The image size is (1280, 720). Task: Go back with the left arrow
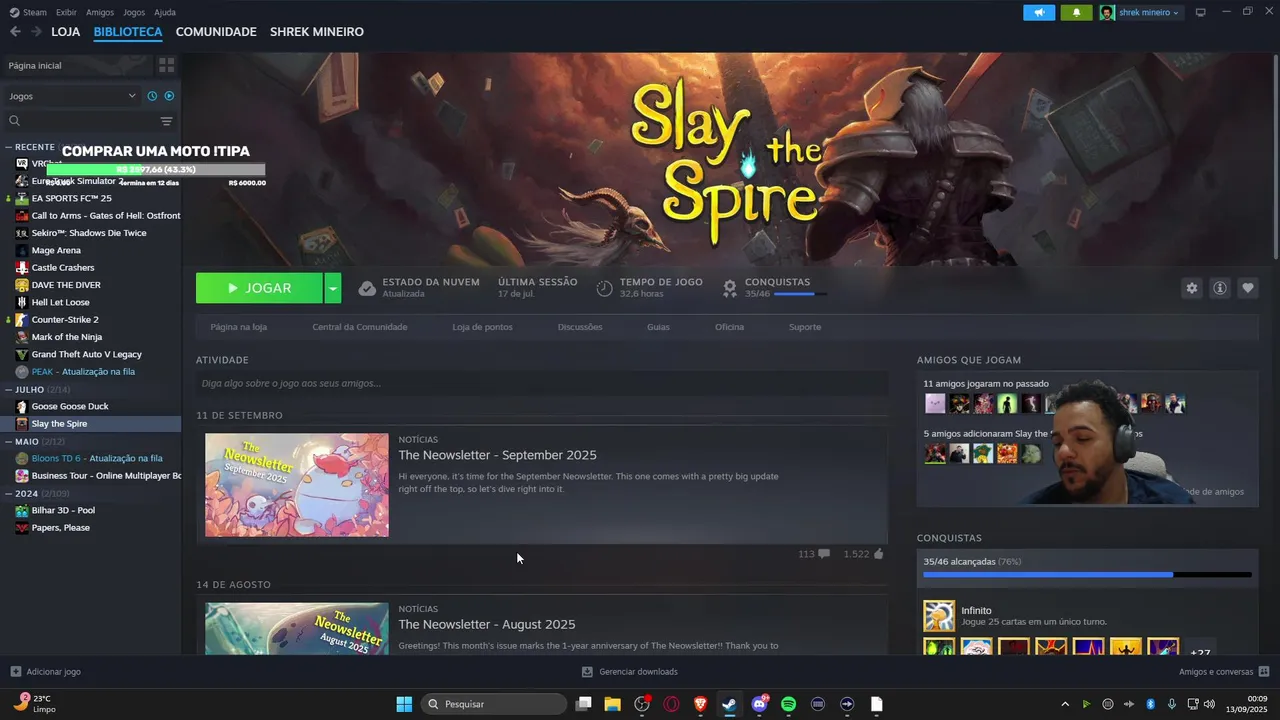[15, 32]
